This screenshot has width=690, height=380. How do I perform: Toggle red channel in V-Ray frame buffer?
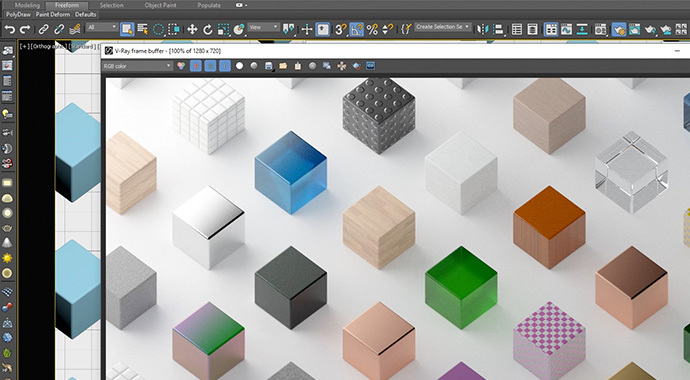click(x=196, y=66)
